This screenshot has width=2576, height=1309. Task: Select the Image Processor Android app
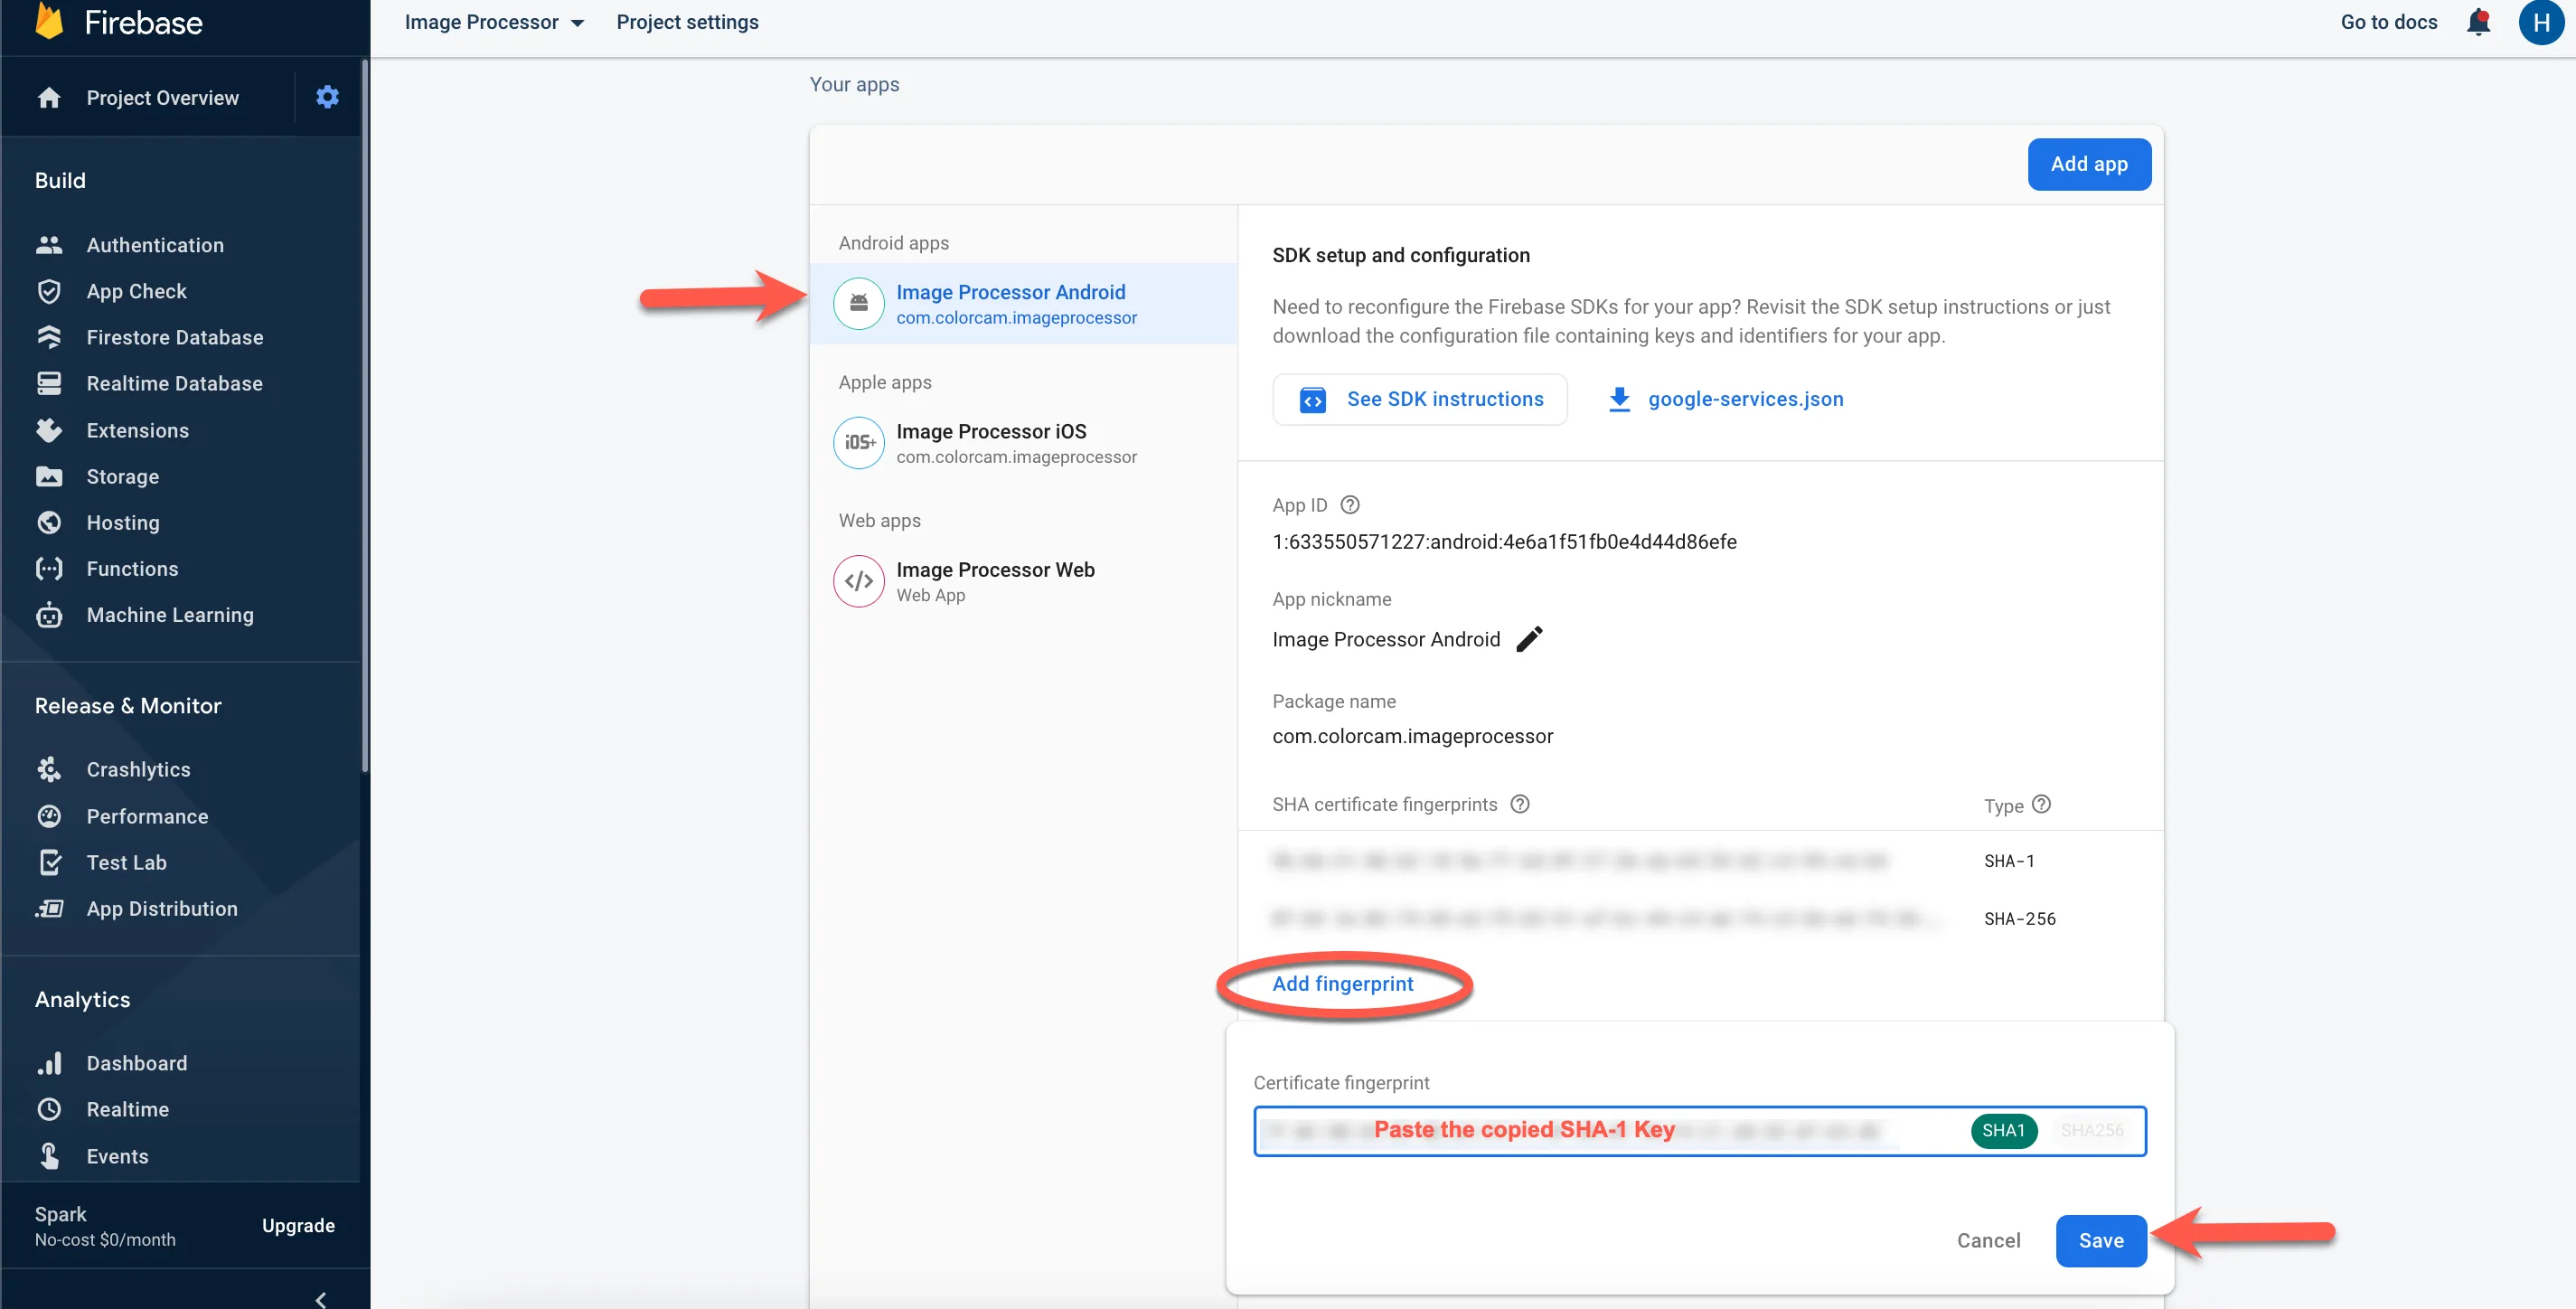tap(1022, 303)
